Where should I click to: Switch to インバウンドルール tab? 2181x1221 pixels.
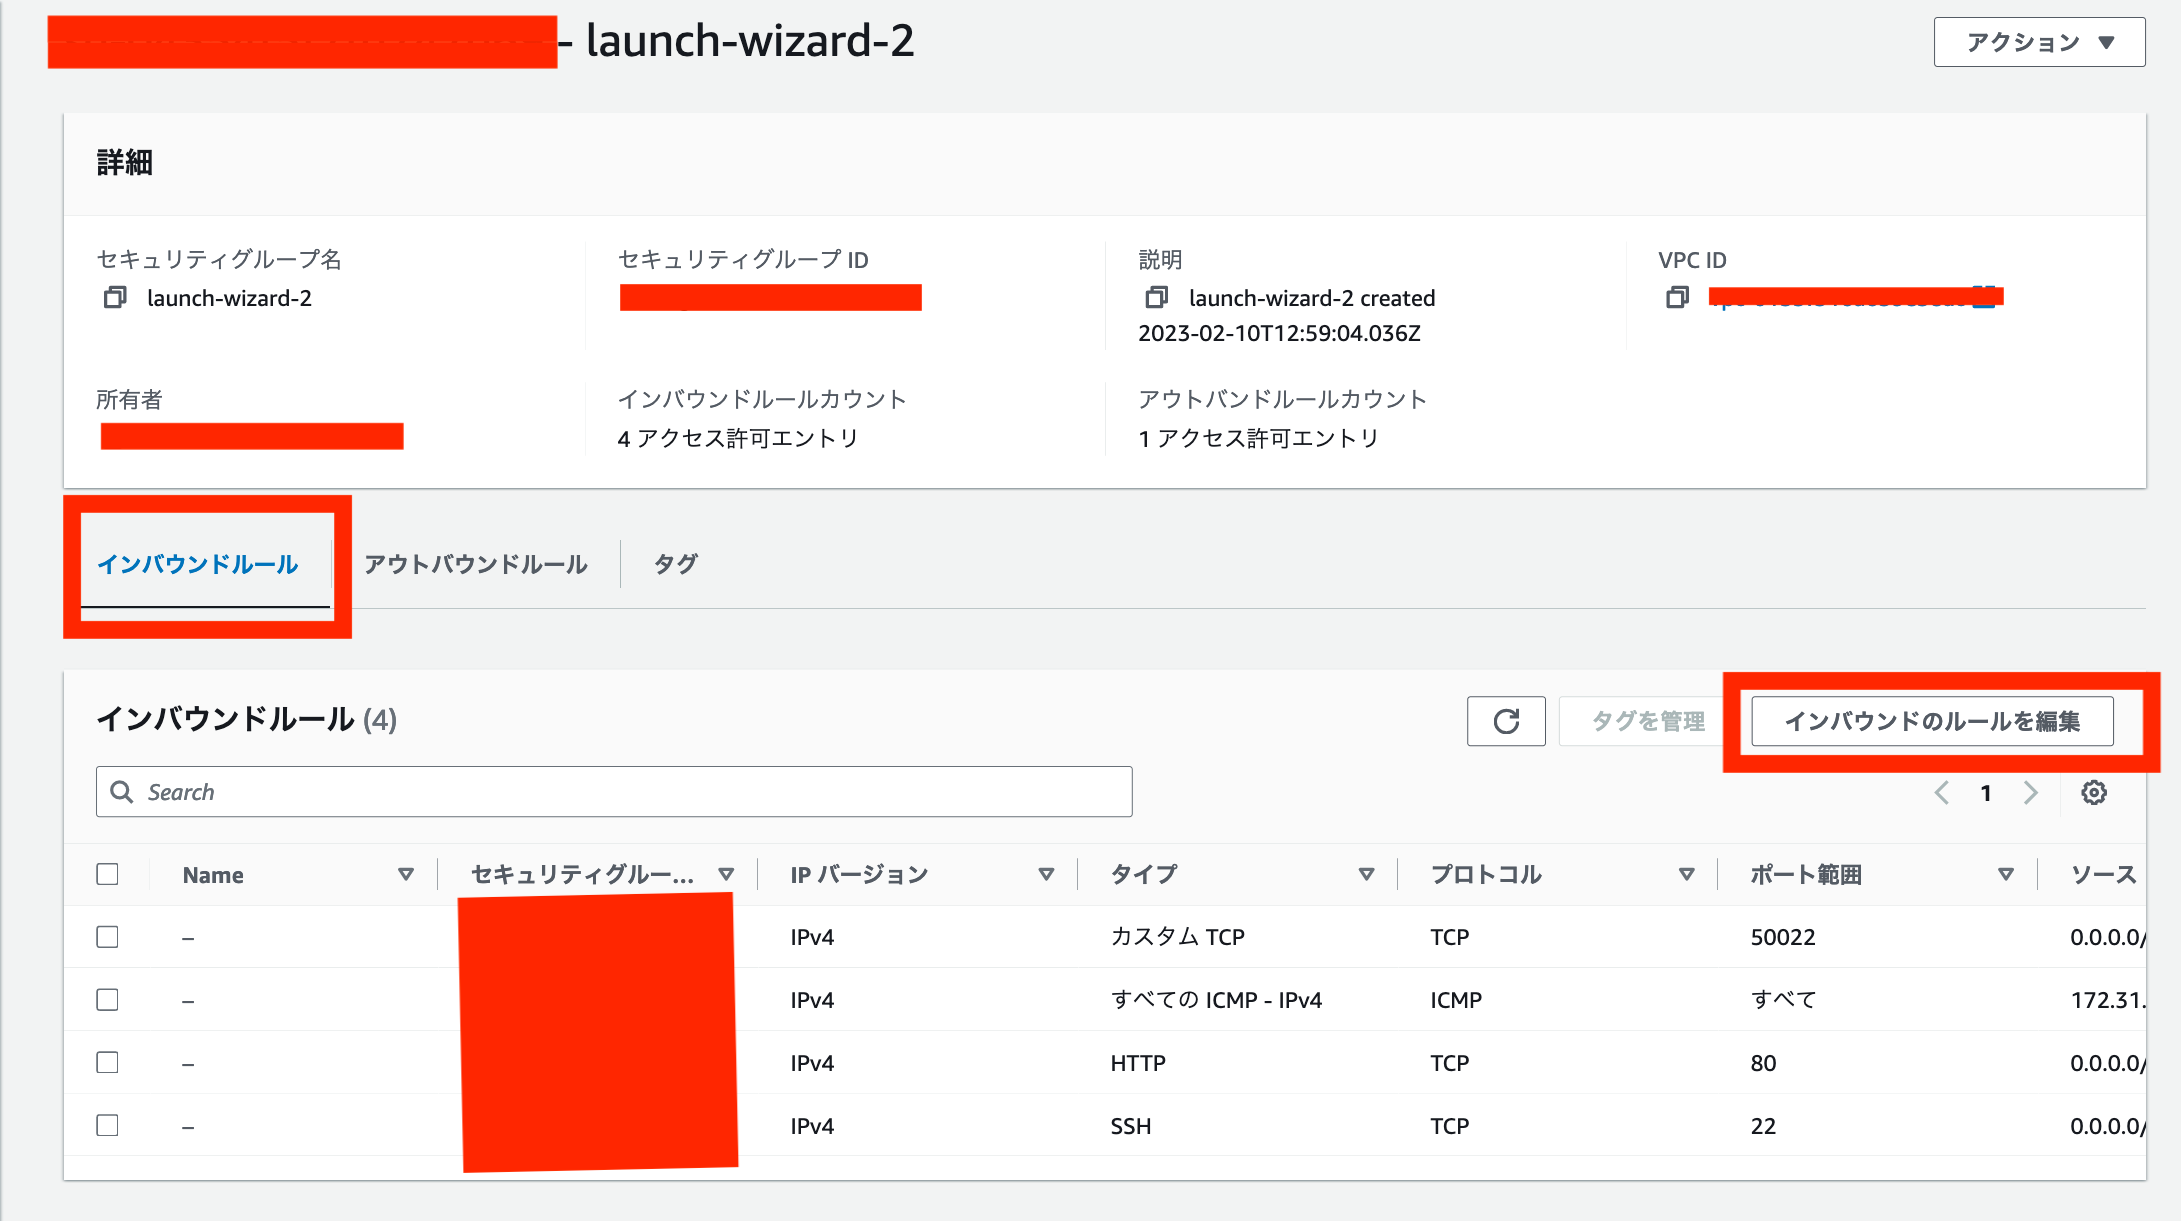[197, 564]
